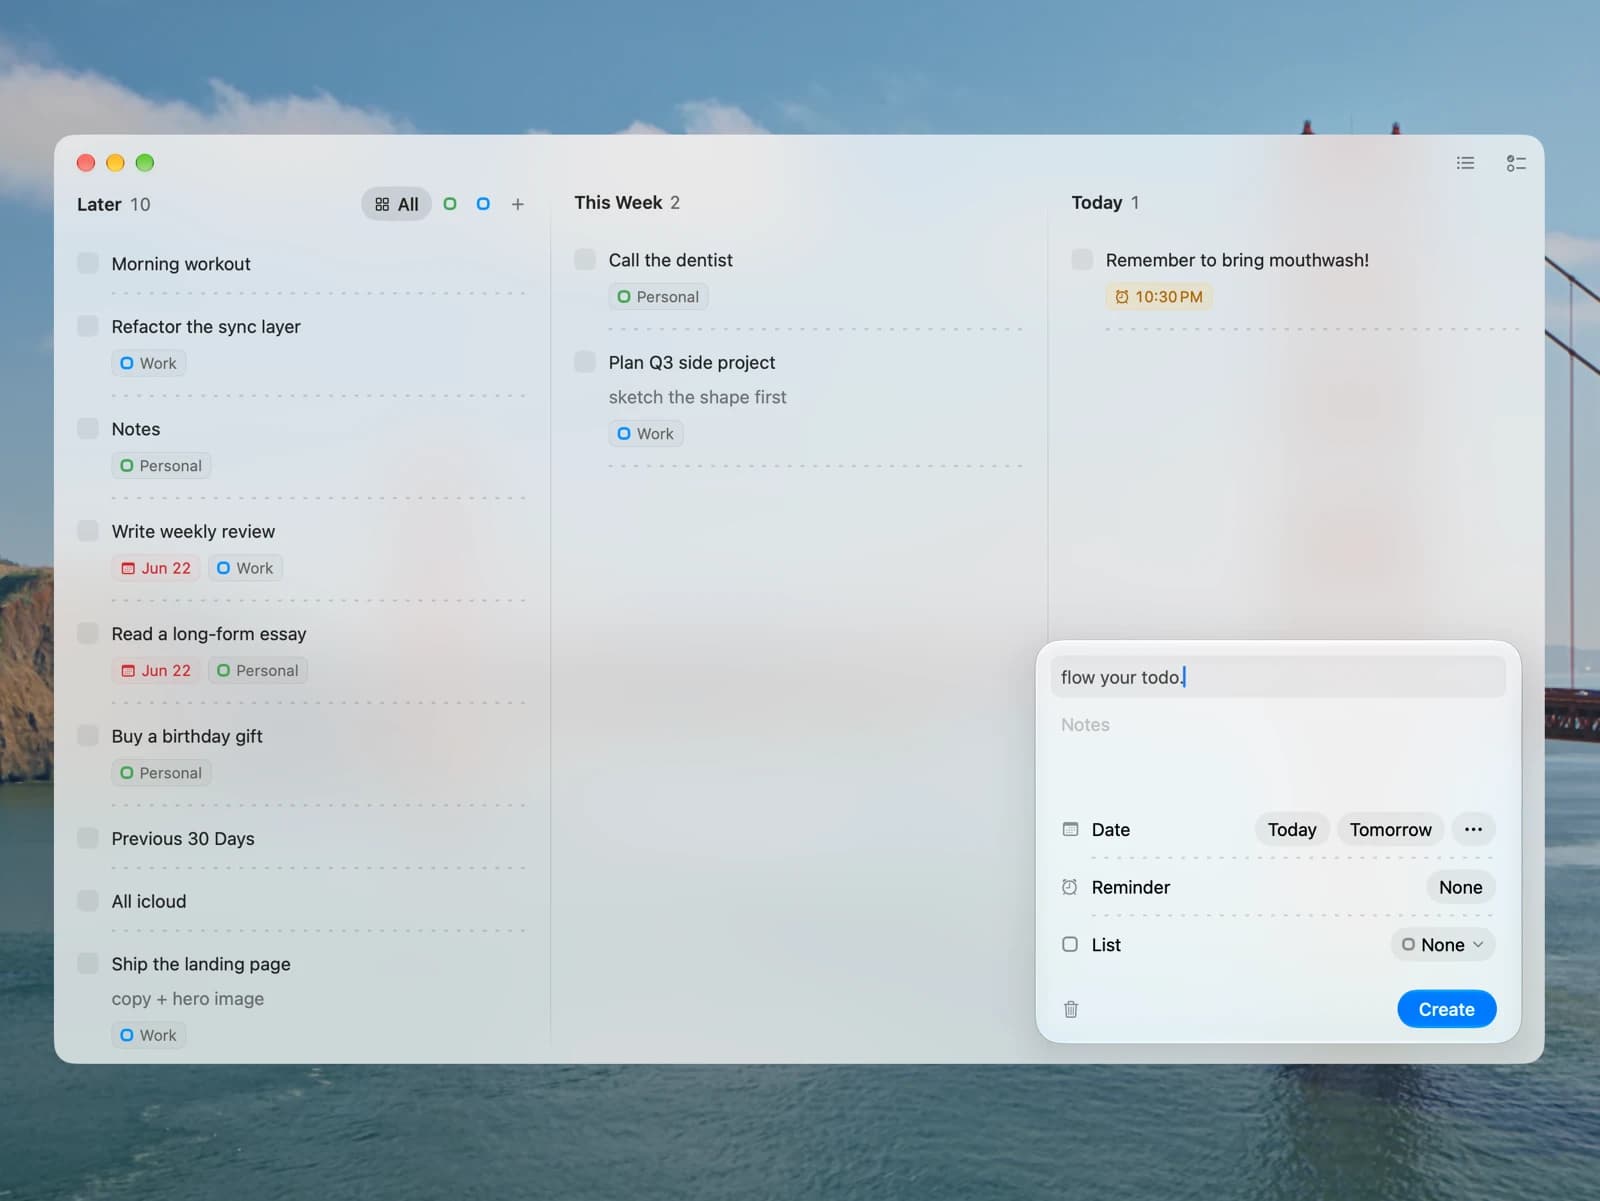Click the Work tag on Write weekly review
This screenshot has height=1201, width=1600.
point(245,568)
